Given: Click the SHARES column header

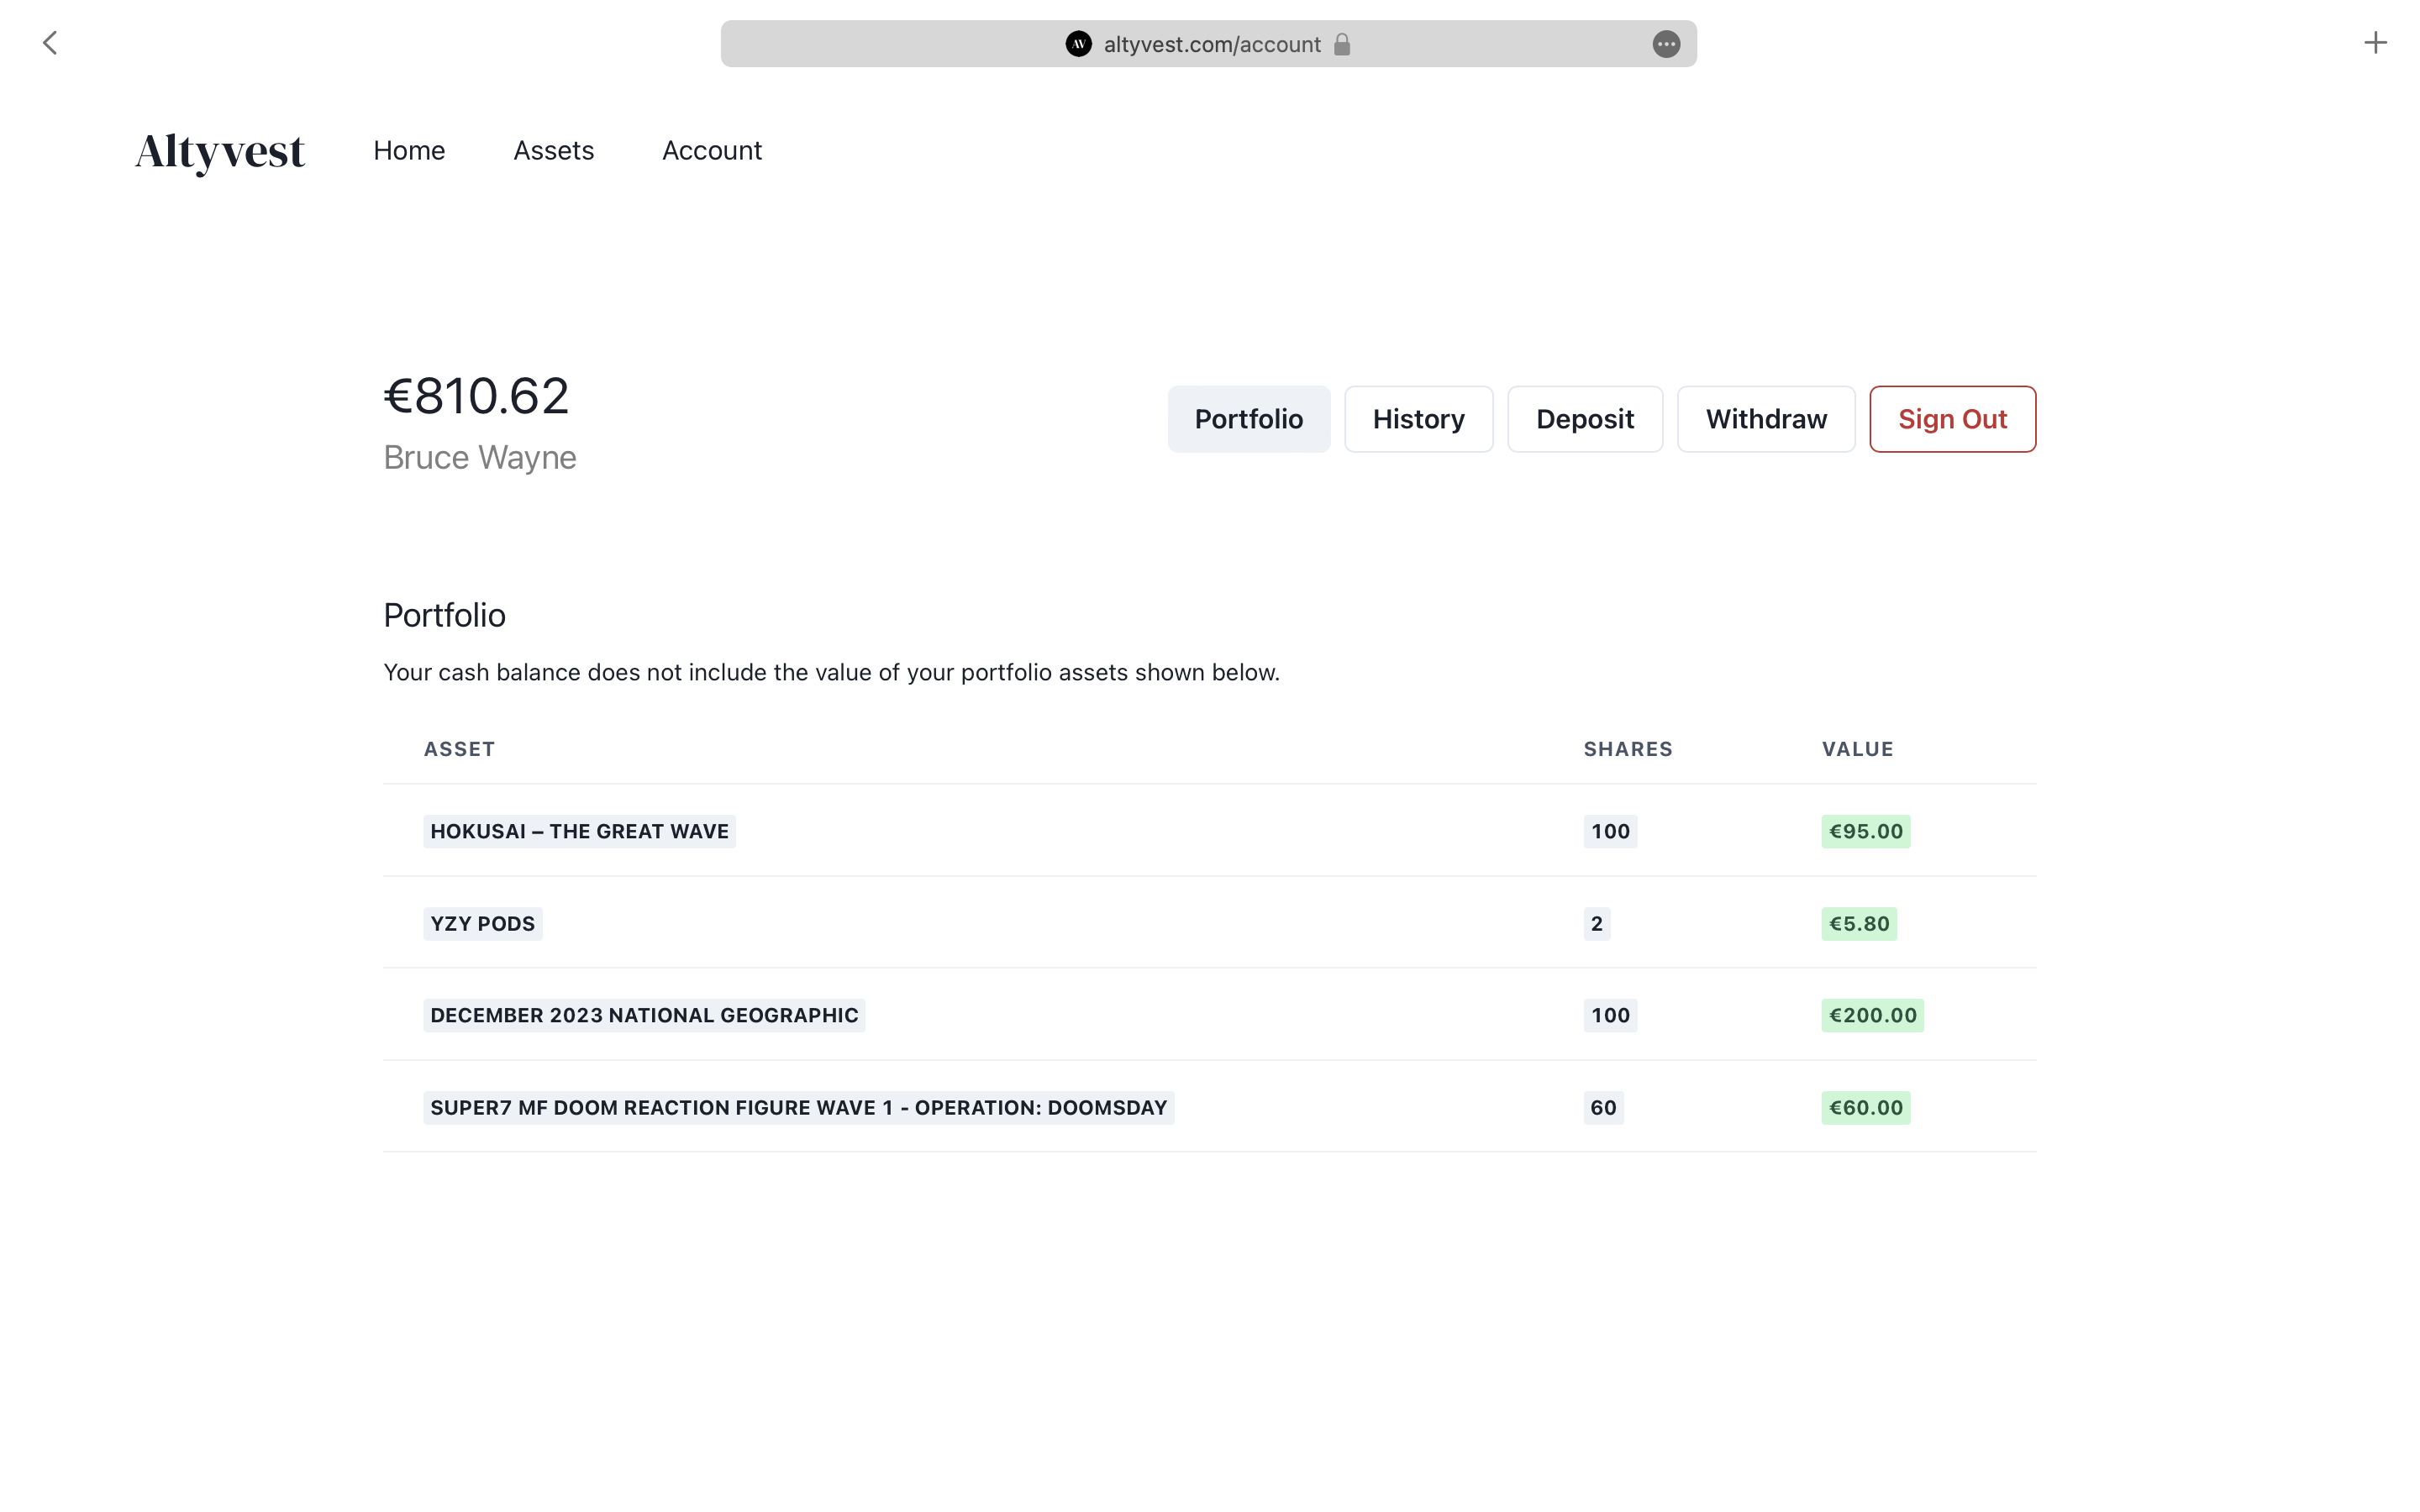Looking at the screenshot, I should [1627, 749].
